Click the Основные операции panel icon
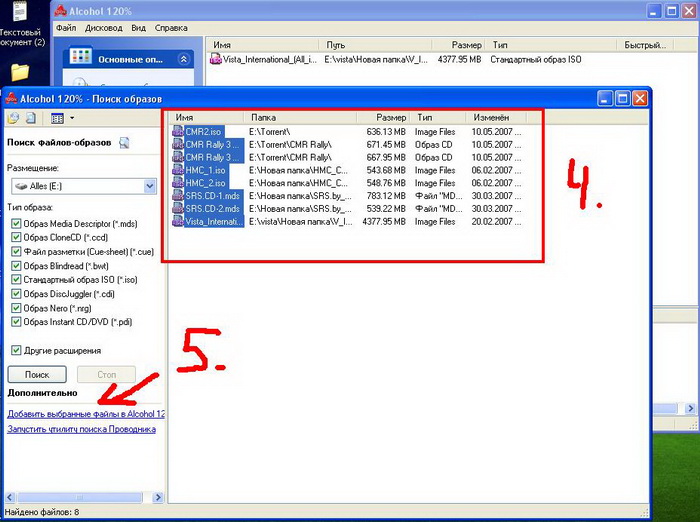 (x=80, y=58)
